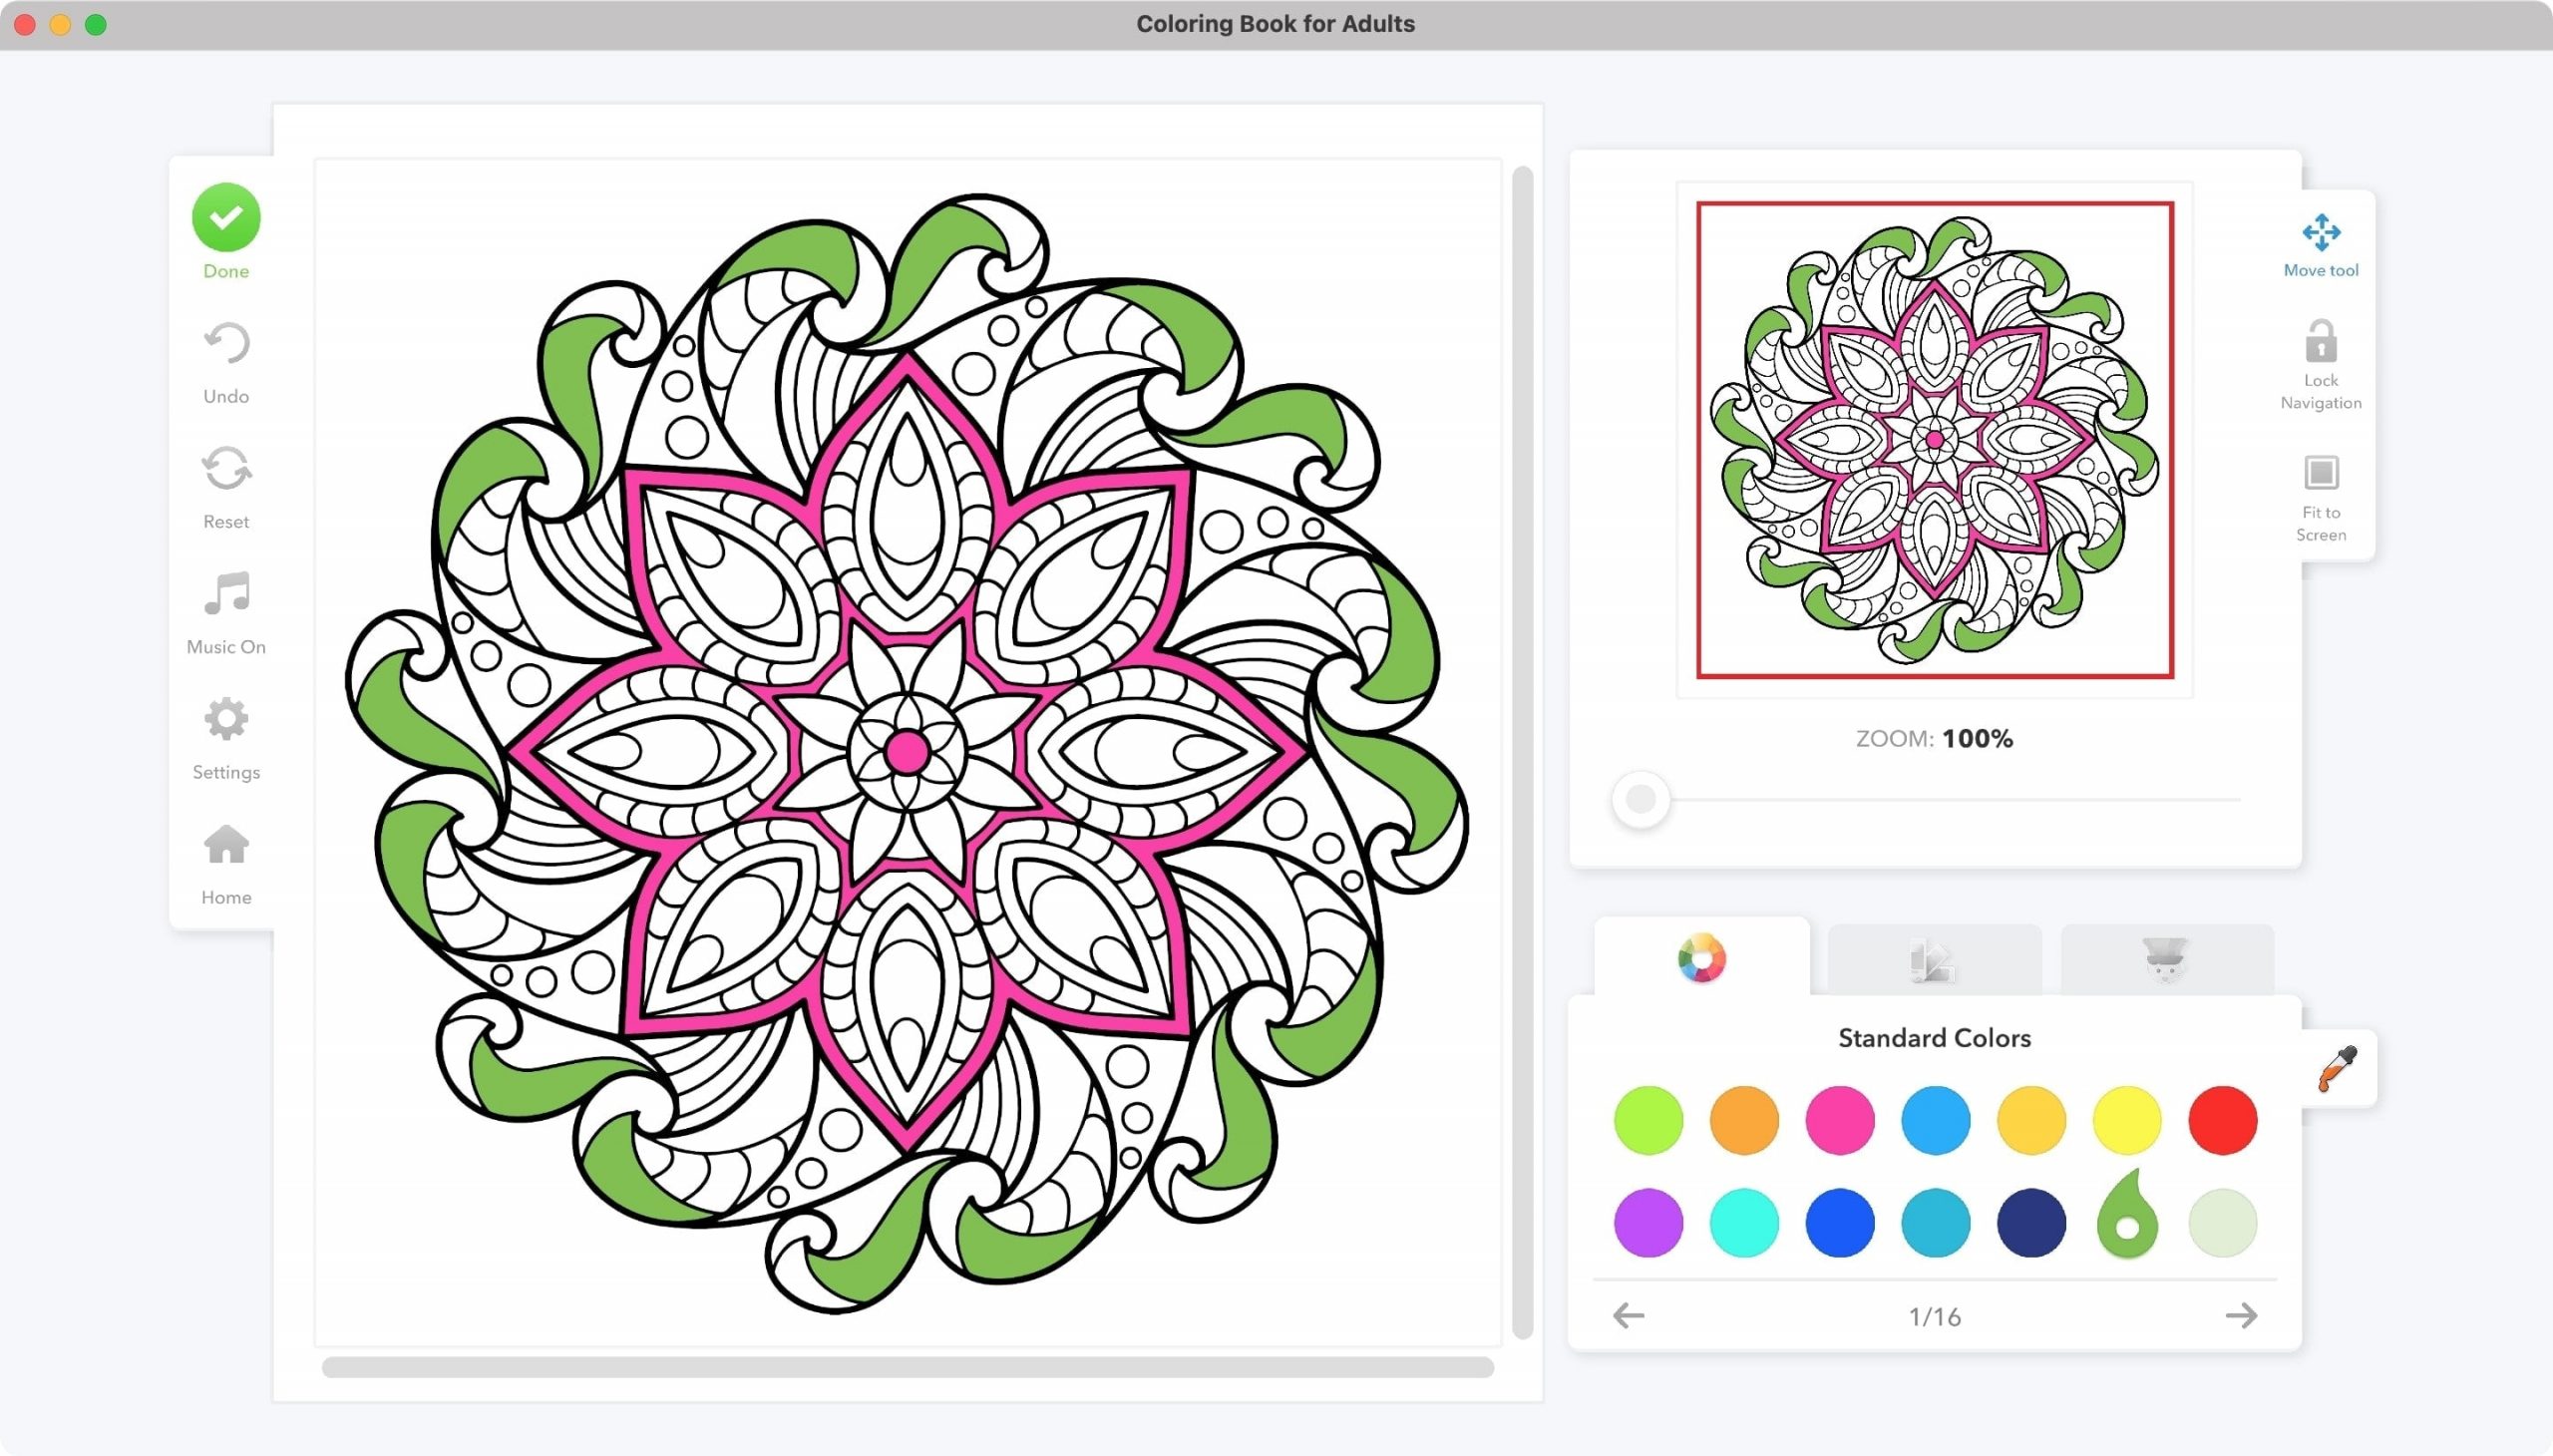The height and width of the screenshot is (1456, 2553).
Task: Go to the next color palette page
Action: coord(2240,1315)
